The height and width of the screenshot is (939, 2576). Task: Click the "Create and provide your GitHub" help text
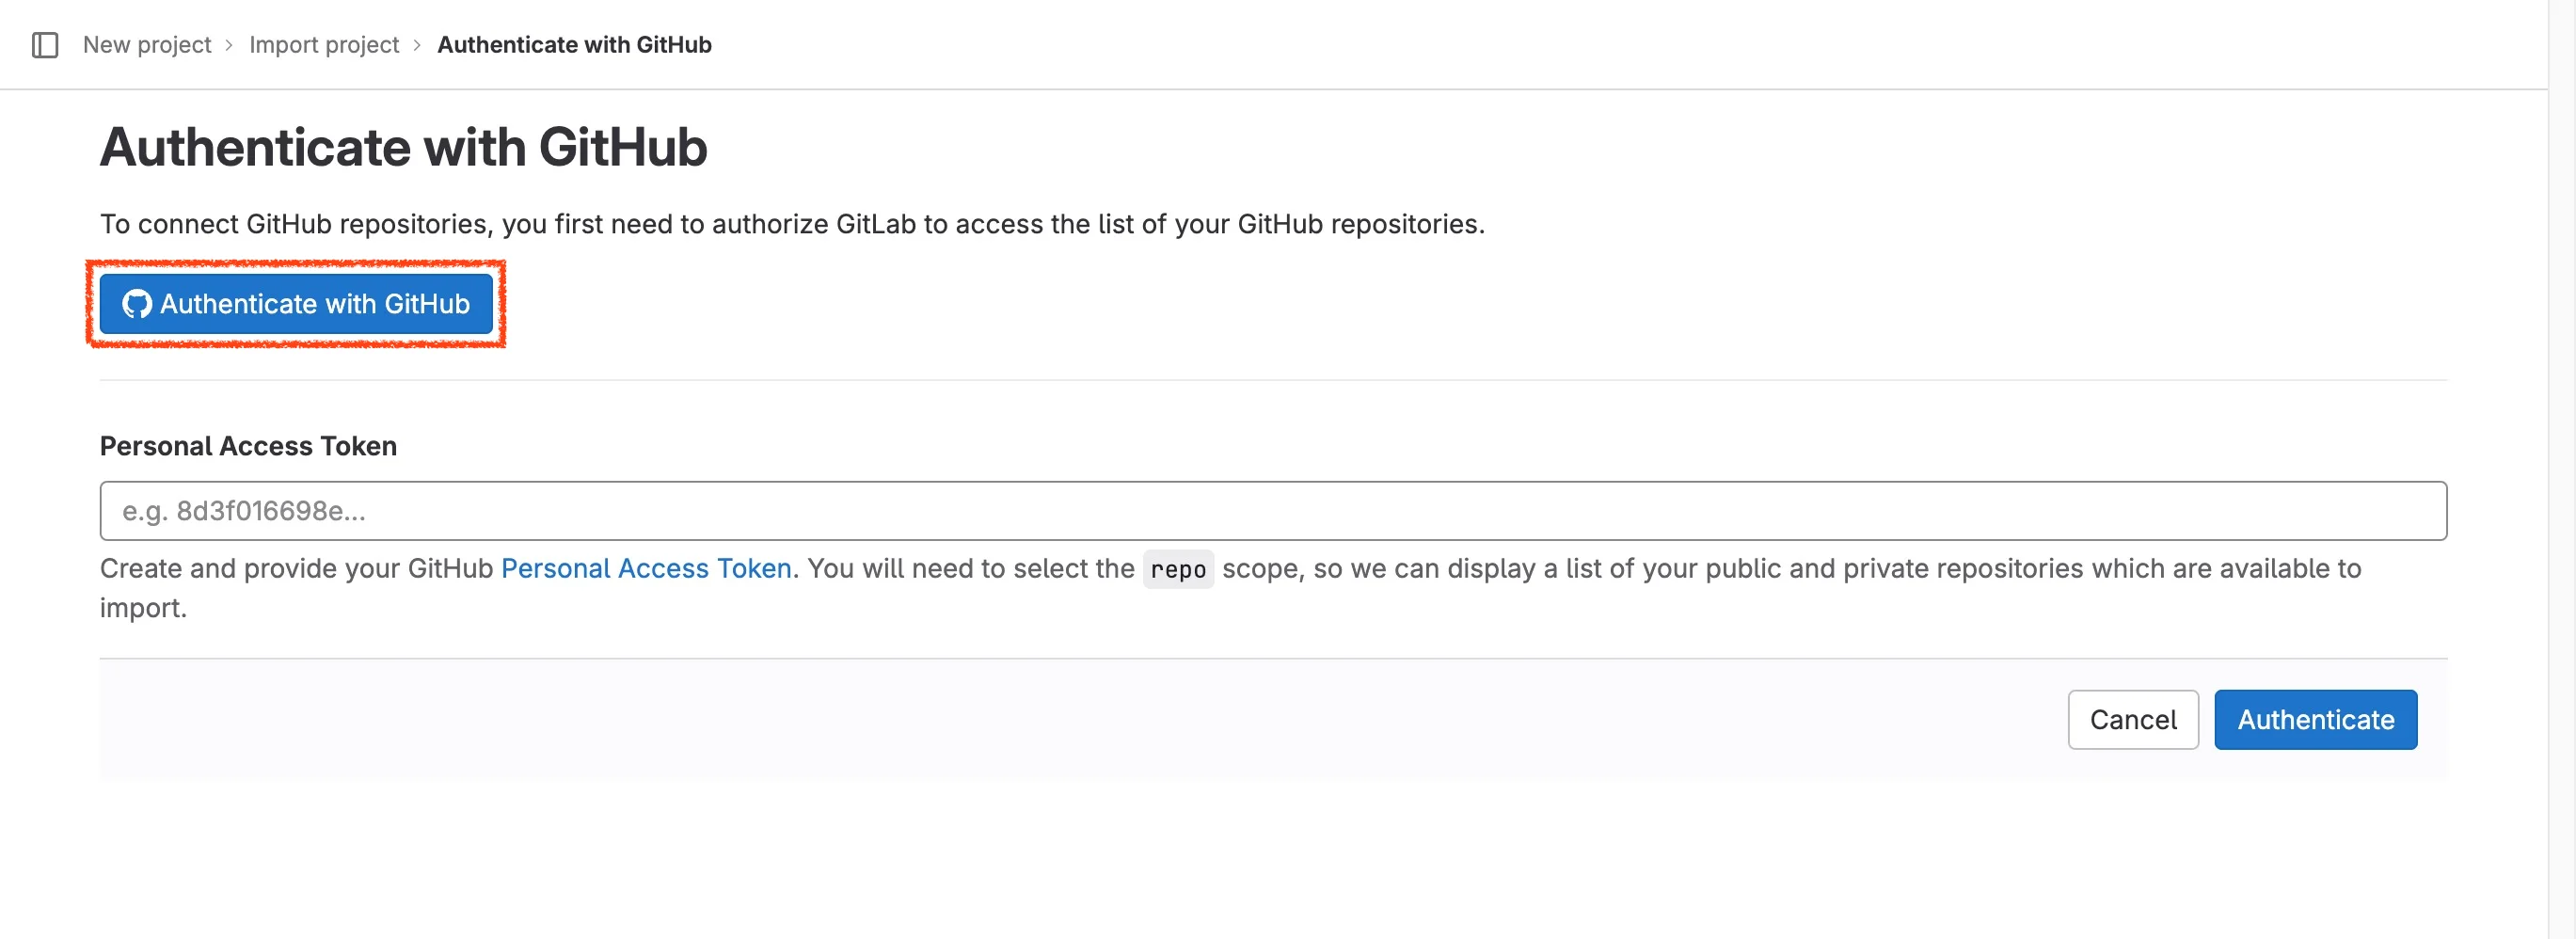(296, 568)
